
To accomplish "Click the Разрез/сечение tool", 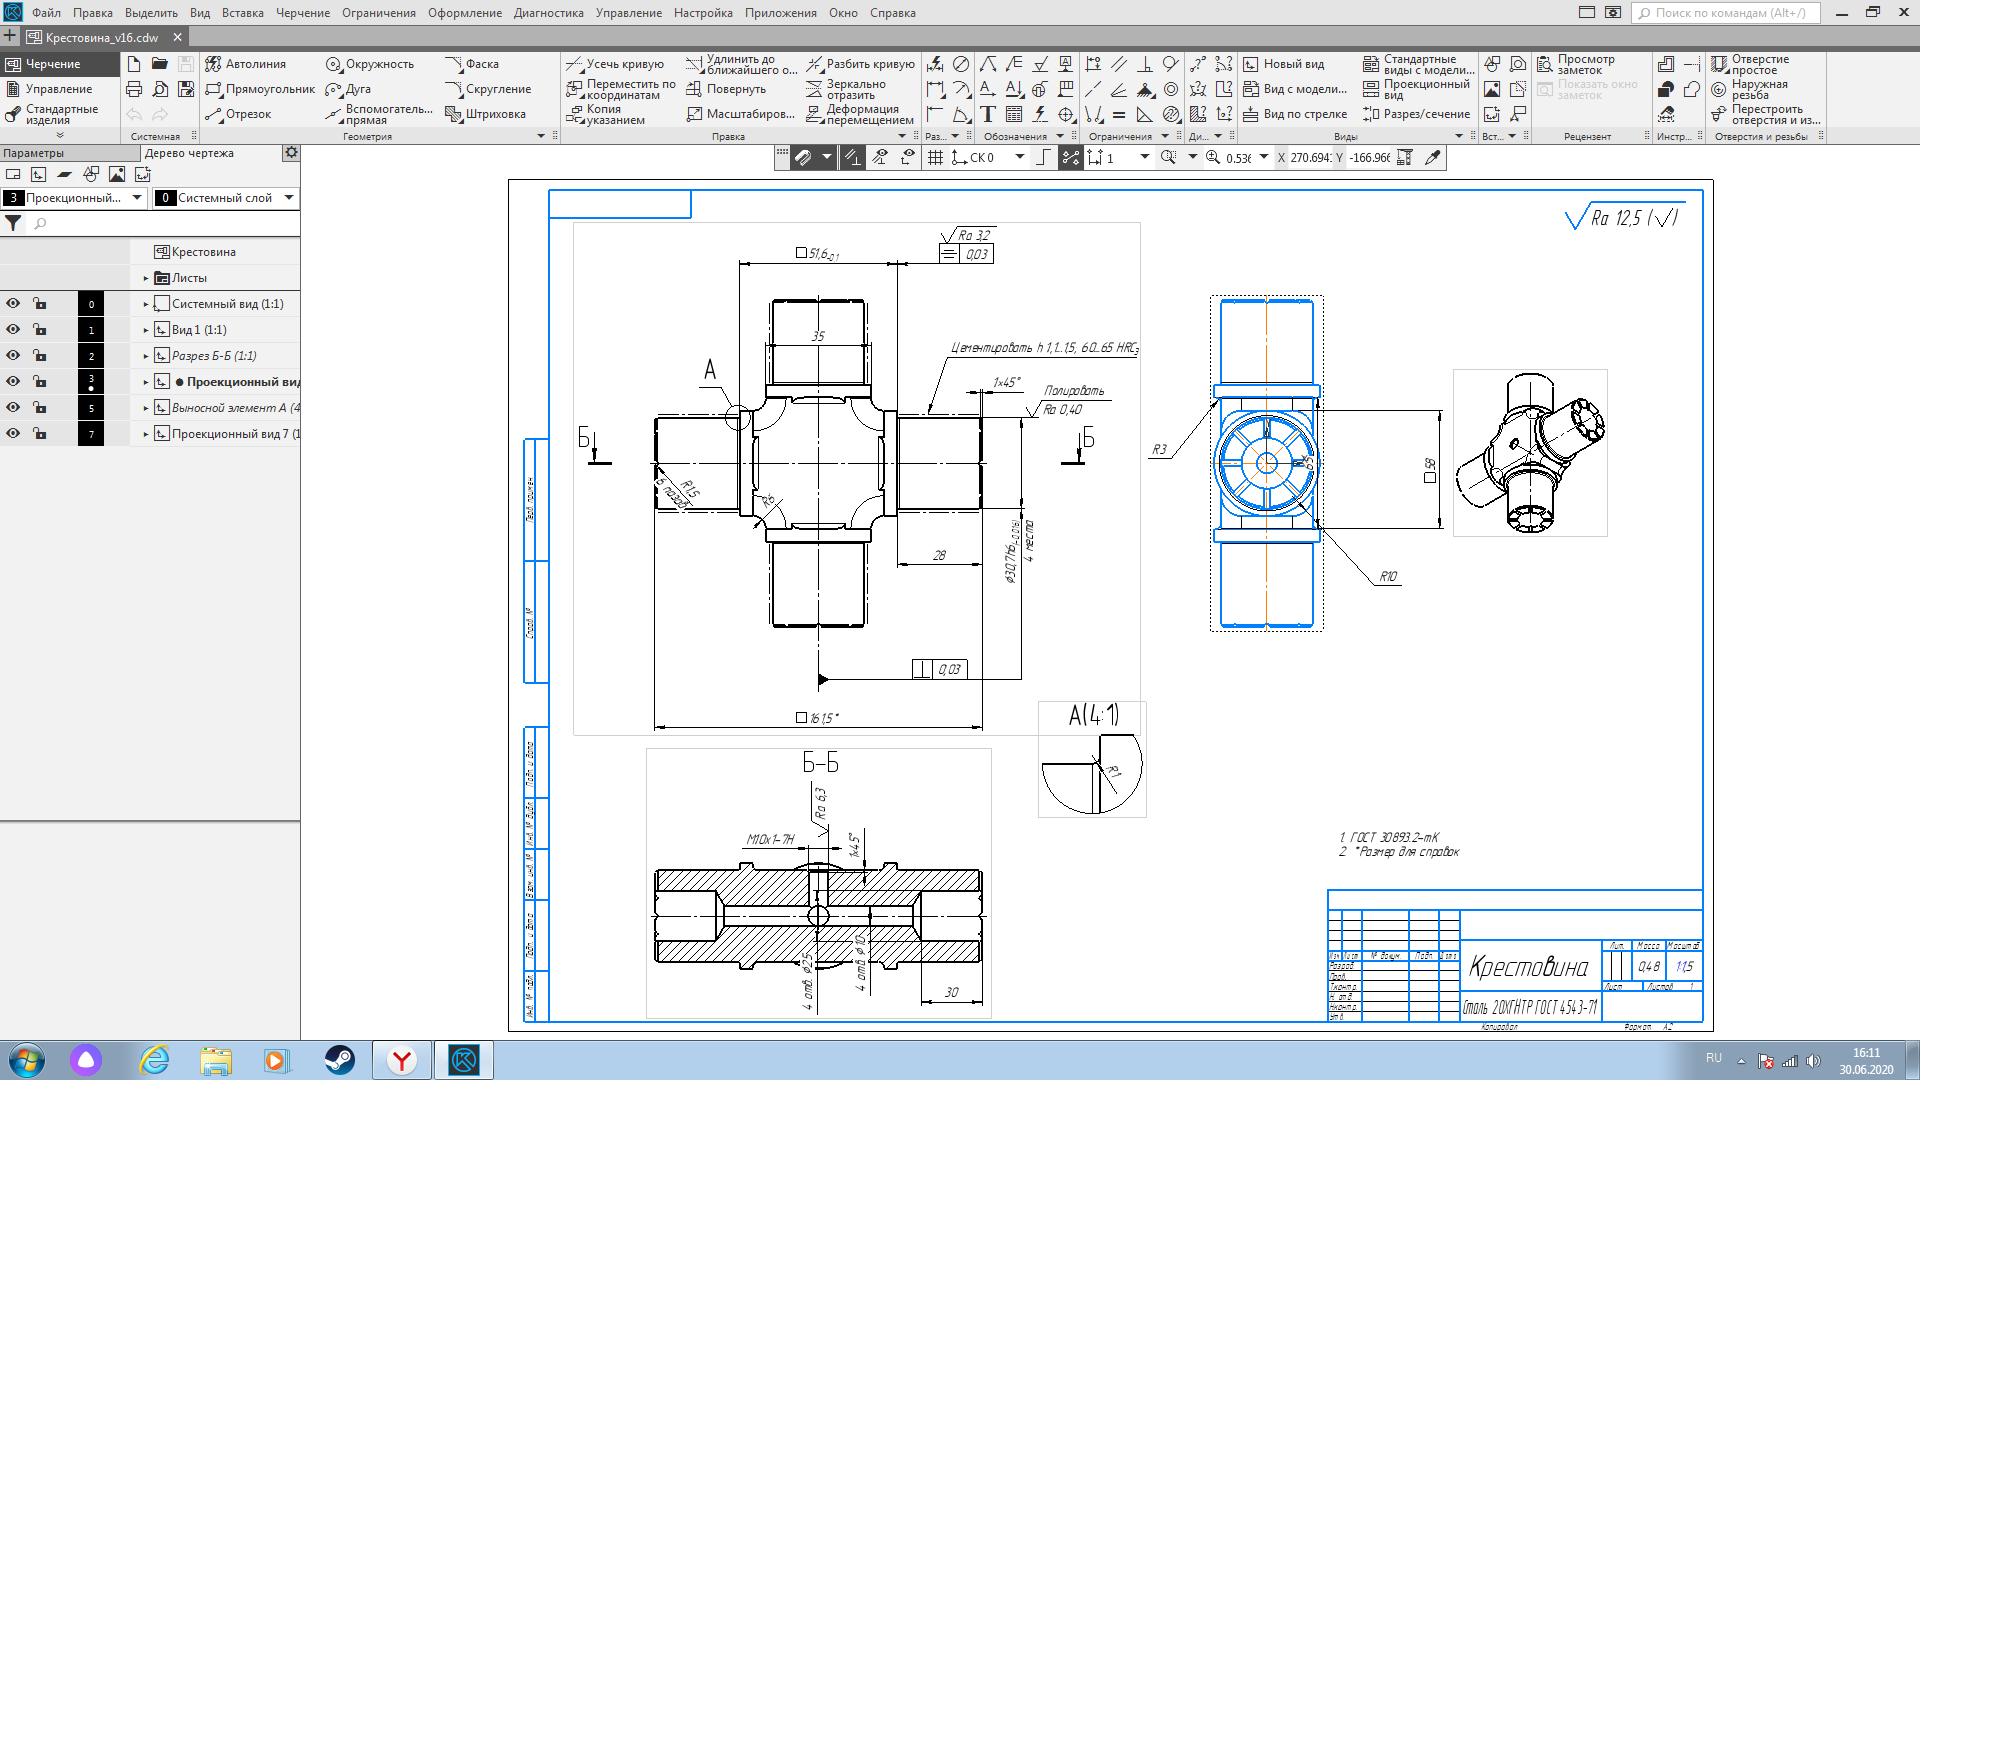I will click(1417, 114).
